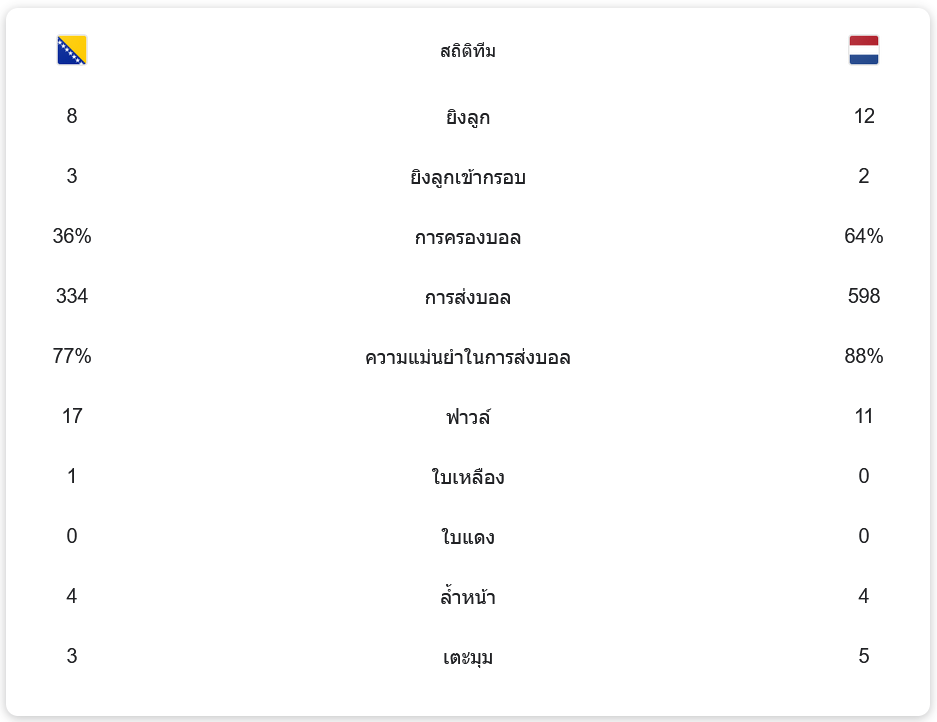Select the 17 fouls value
This screenshot has width=937, height=722.
pyautogui.click(x=72, y=416)
